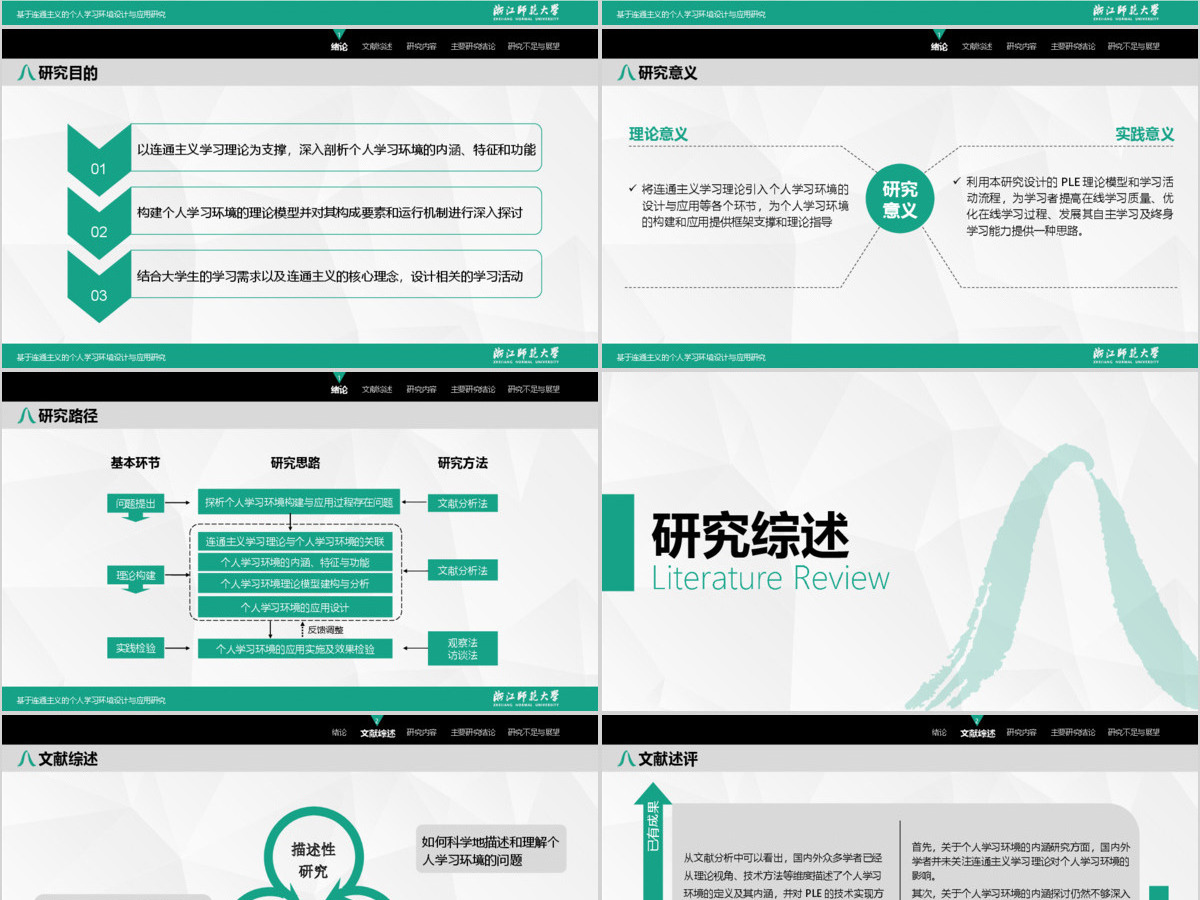Click the 反馈调整 label in the flowchart
This screenshot has height=900, width=1200.
326,630
